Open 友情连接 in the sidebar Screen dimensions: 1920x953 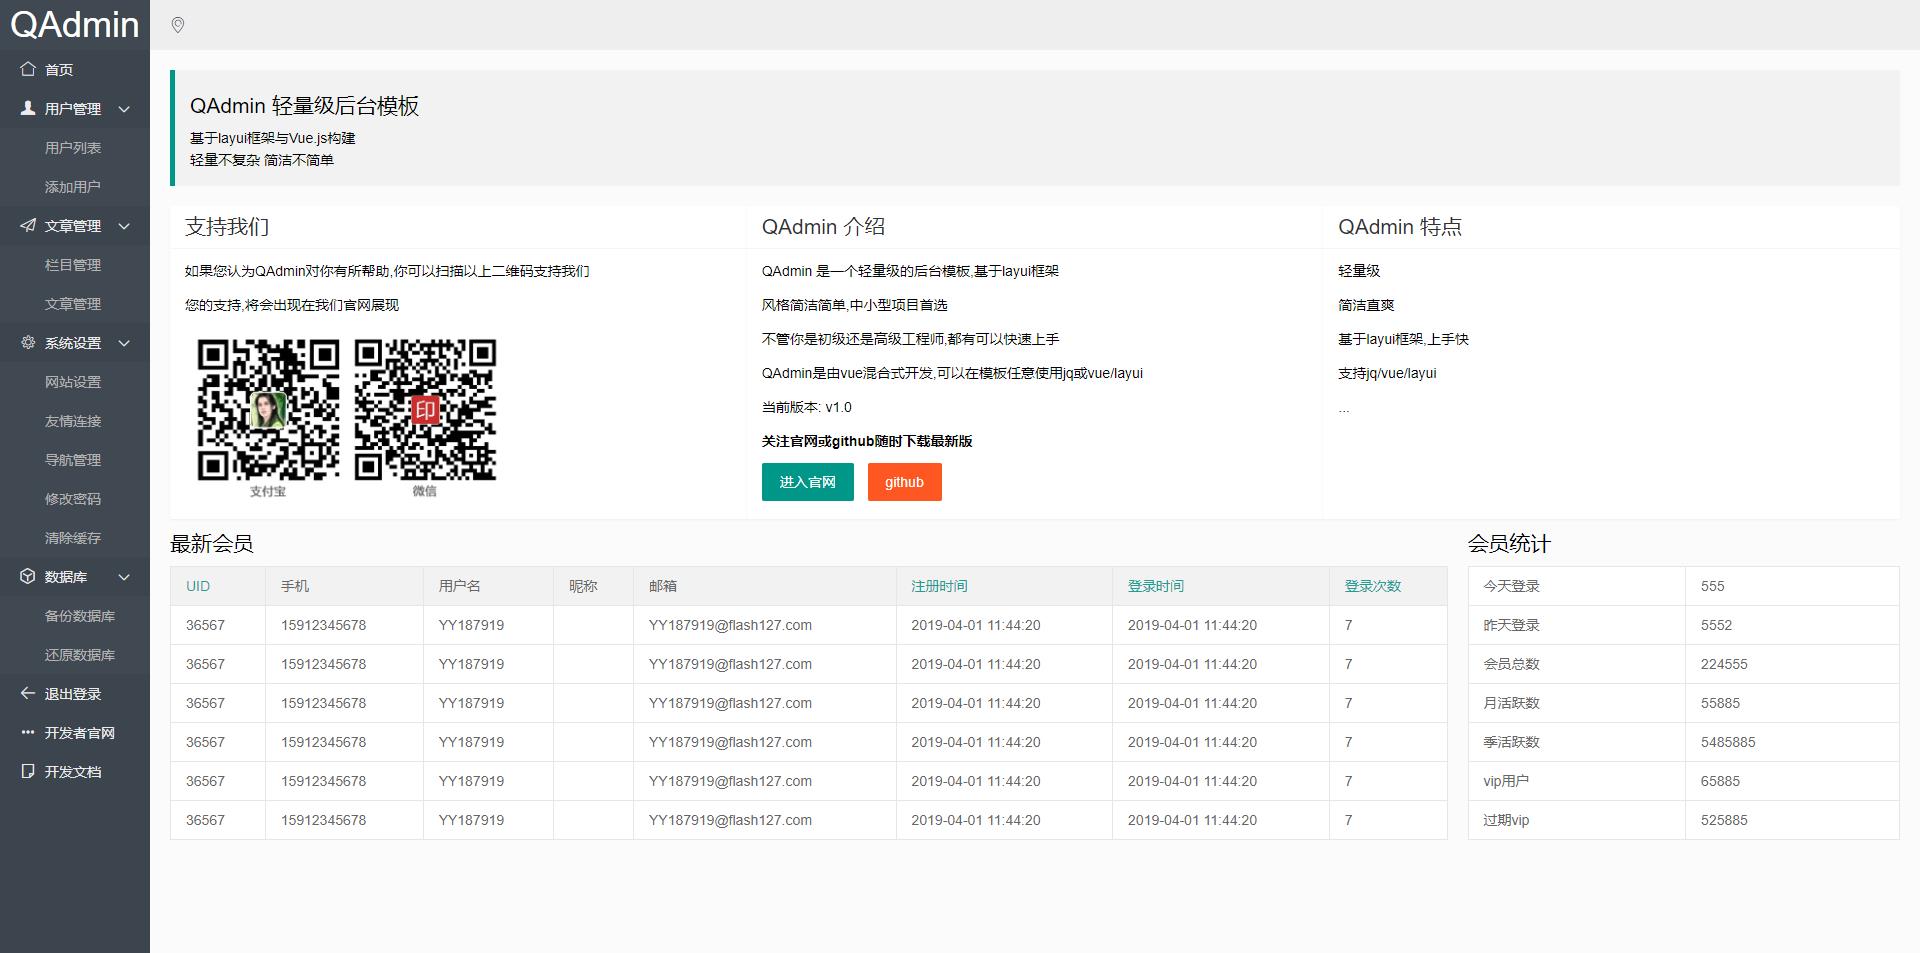73,421
